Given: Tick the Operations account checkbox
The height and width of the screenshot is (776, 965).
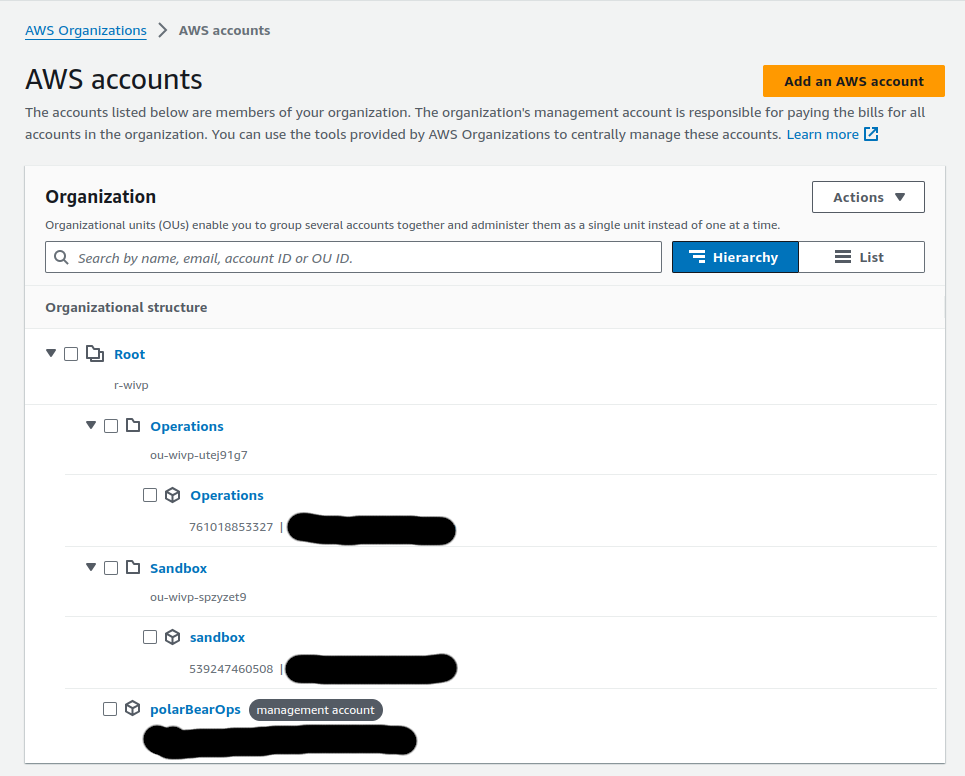Looking at the screenshot, I should 150,495.
